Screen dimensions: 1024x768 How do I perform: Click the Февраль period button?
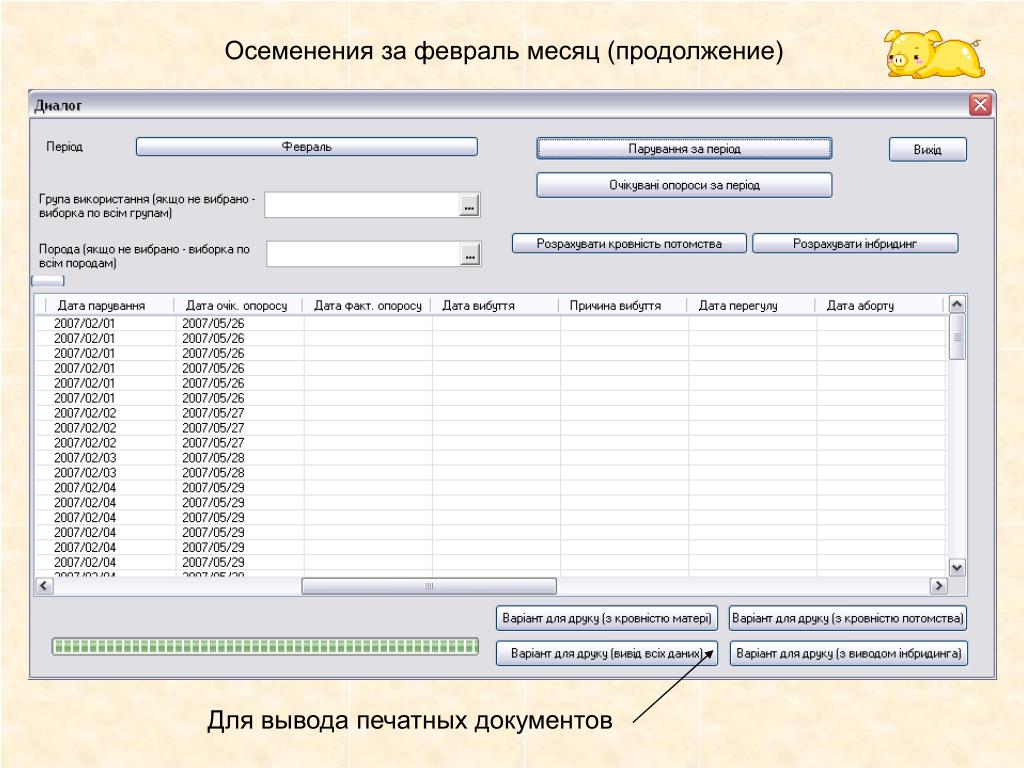pyautogui.click(x=306, y=147)
